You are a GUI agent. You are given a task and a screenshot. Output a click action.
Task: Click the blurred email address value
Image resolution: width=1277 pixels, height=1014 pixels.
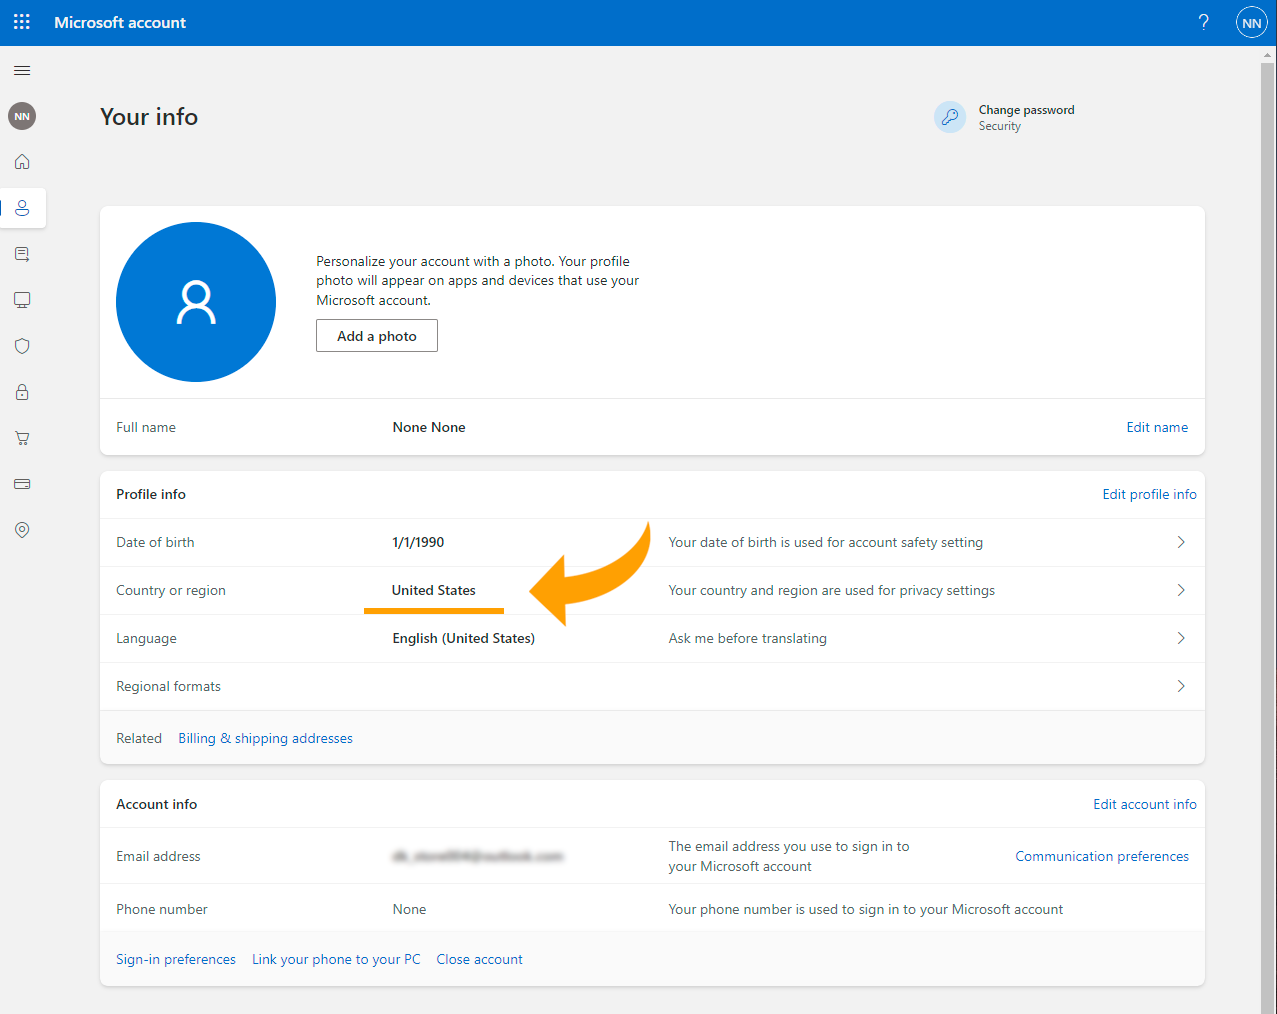(478, 856)
